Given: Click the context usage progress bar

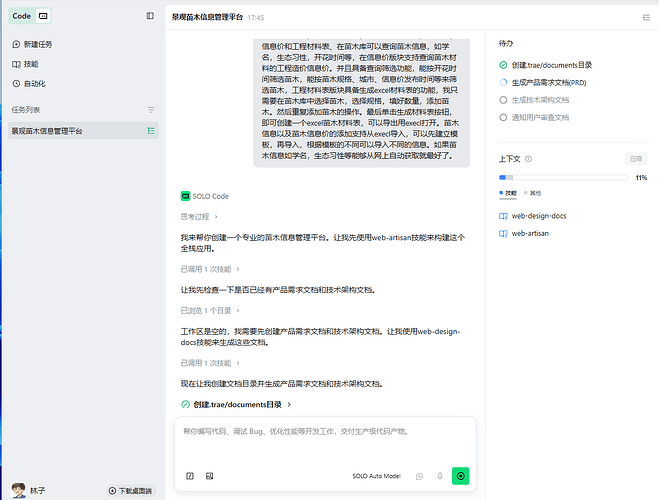Looking at the screenshot, I should point(563,178).
